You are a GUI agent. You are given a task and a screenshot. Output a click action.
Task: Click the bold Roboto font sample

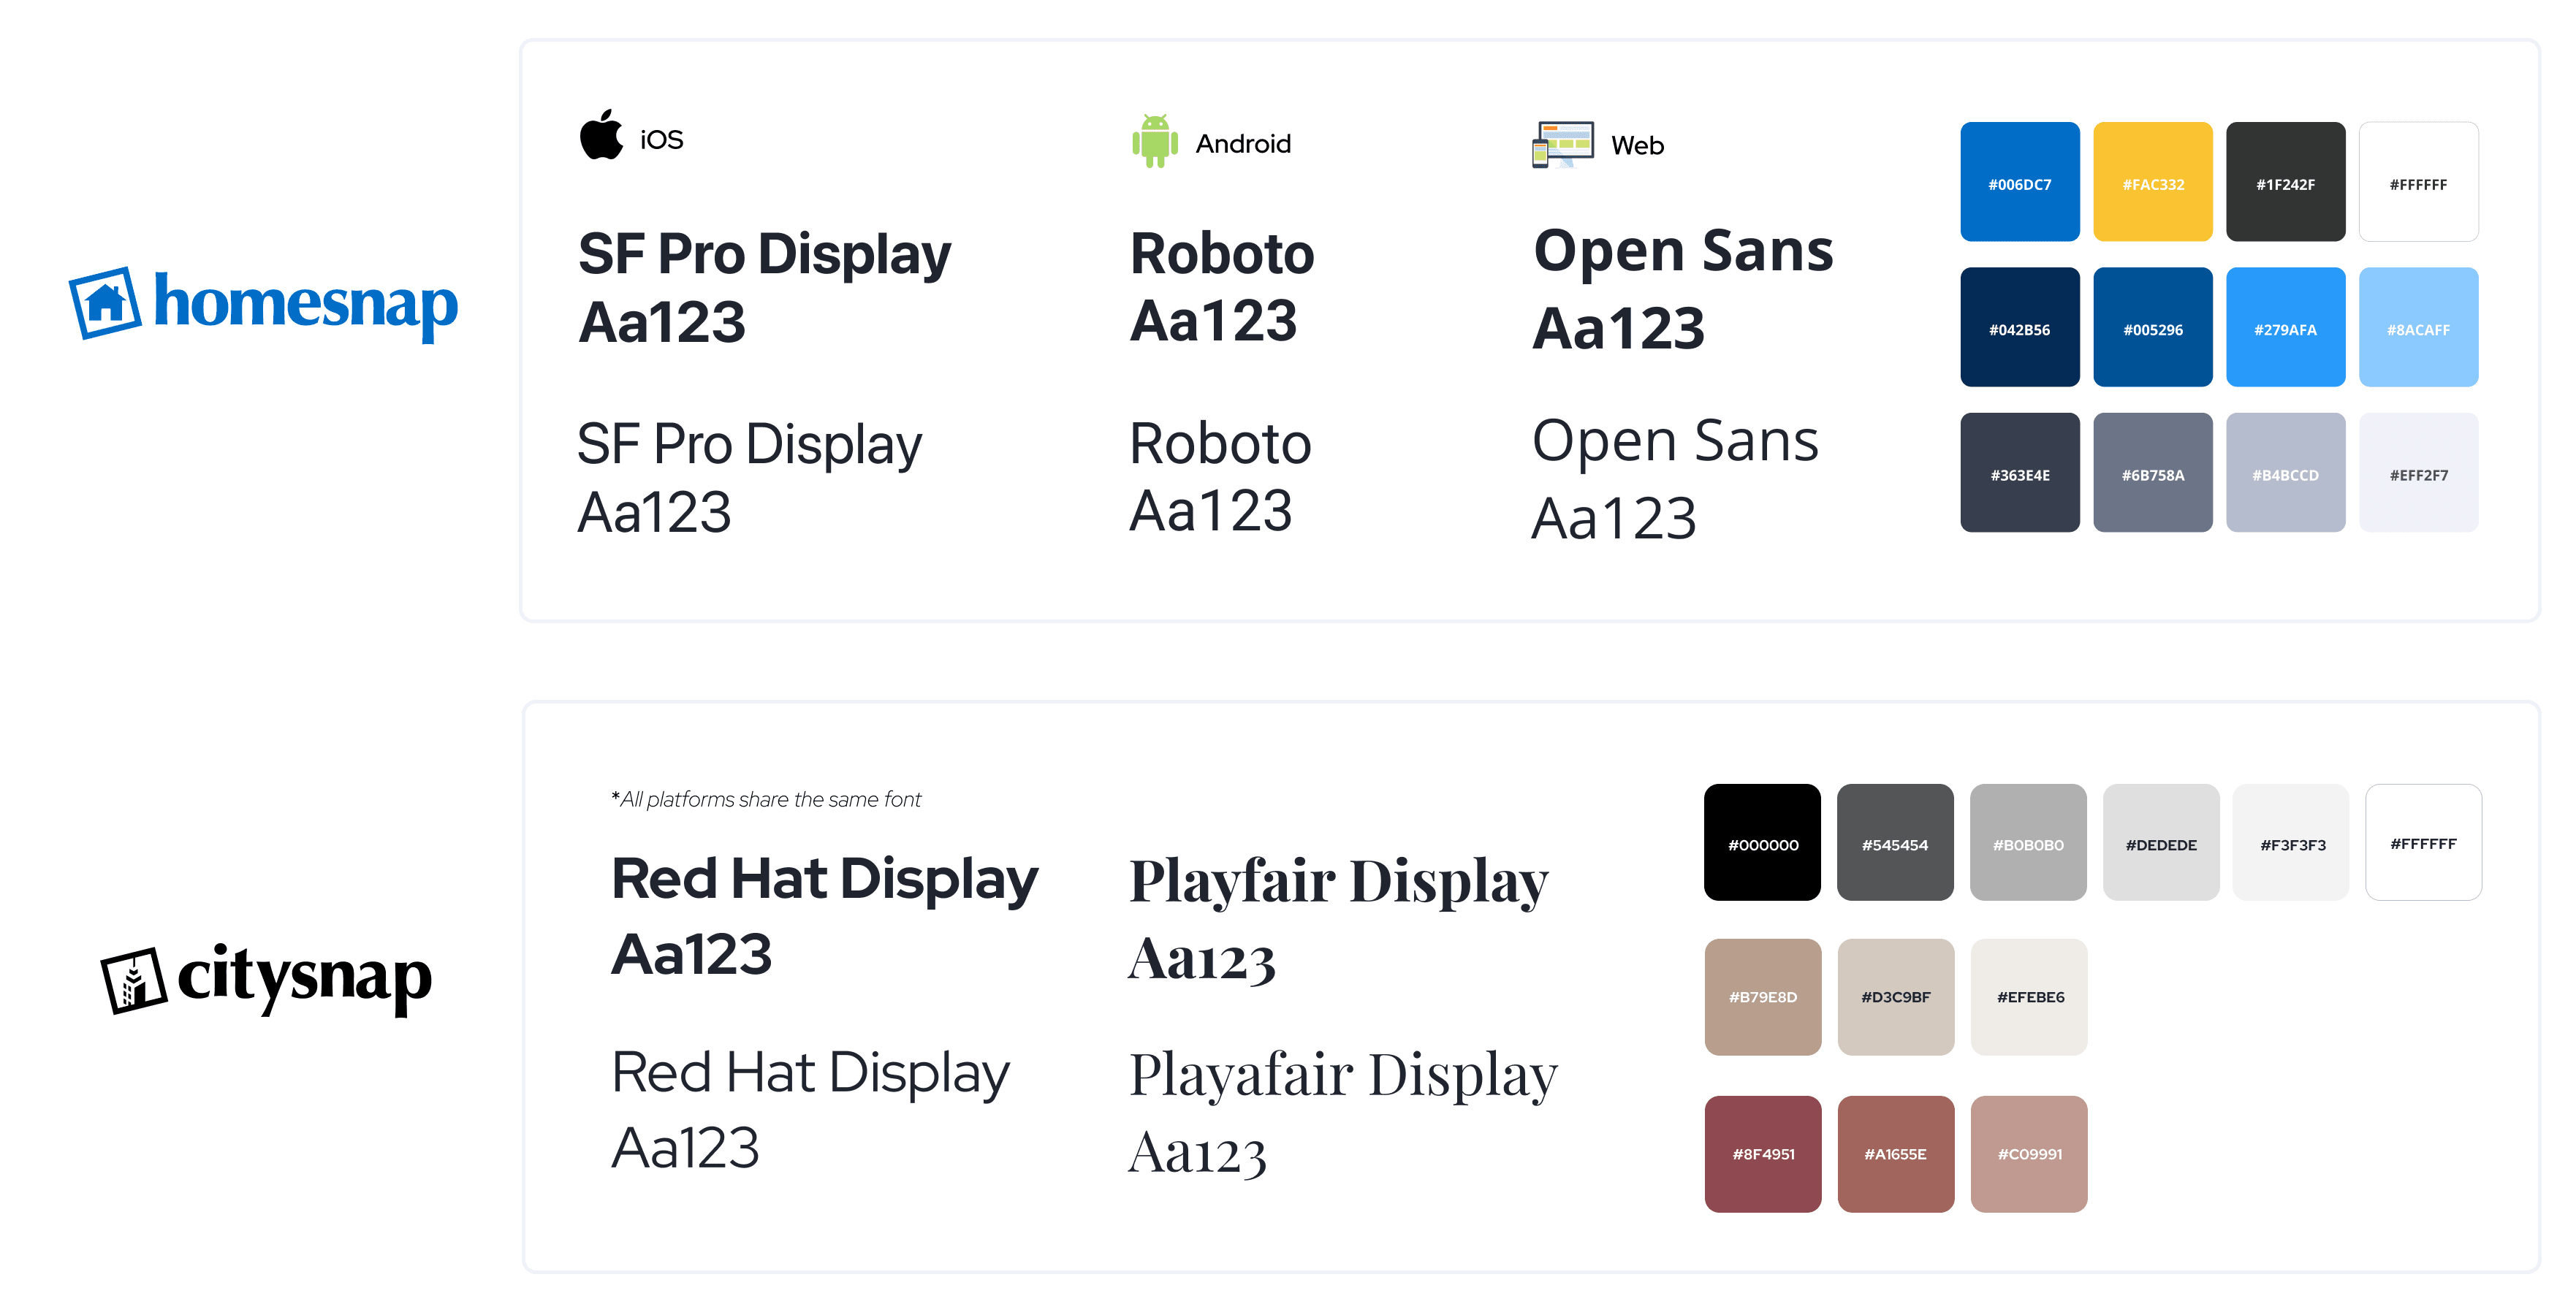coord(1221,287)
